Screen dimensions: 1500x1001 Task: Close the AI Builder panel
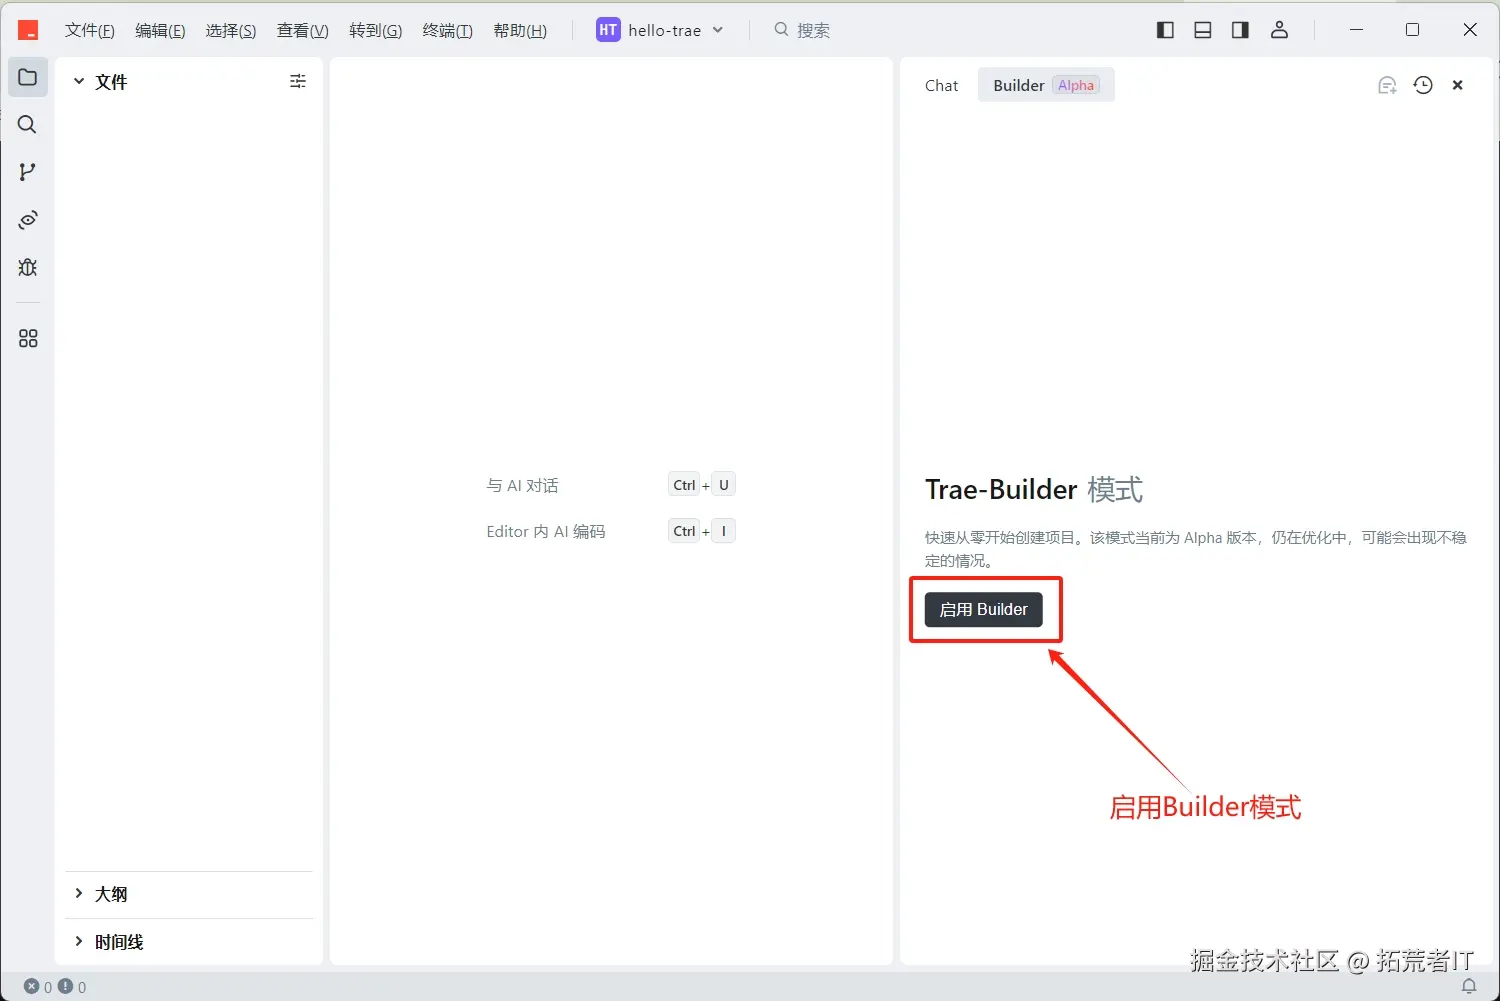1458,85
